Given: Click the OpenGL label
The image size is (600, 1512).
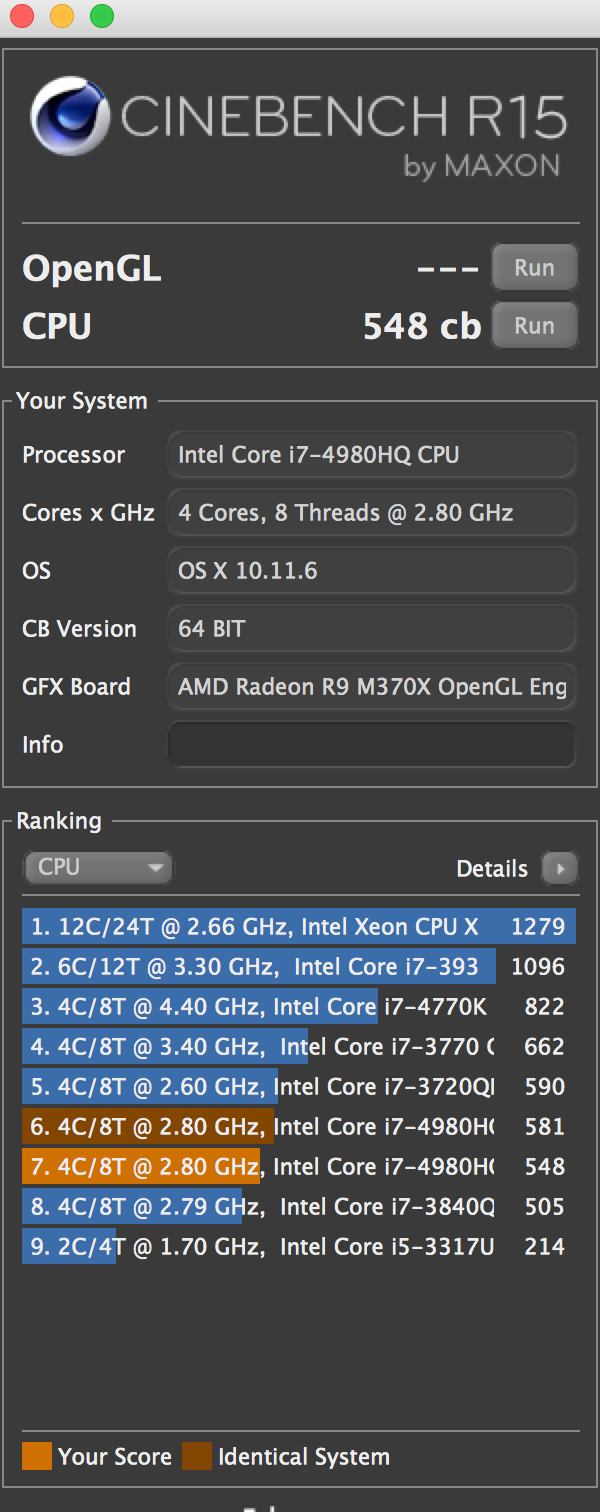Looking at the screenshot, I should click(x=92, y=269).
